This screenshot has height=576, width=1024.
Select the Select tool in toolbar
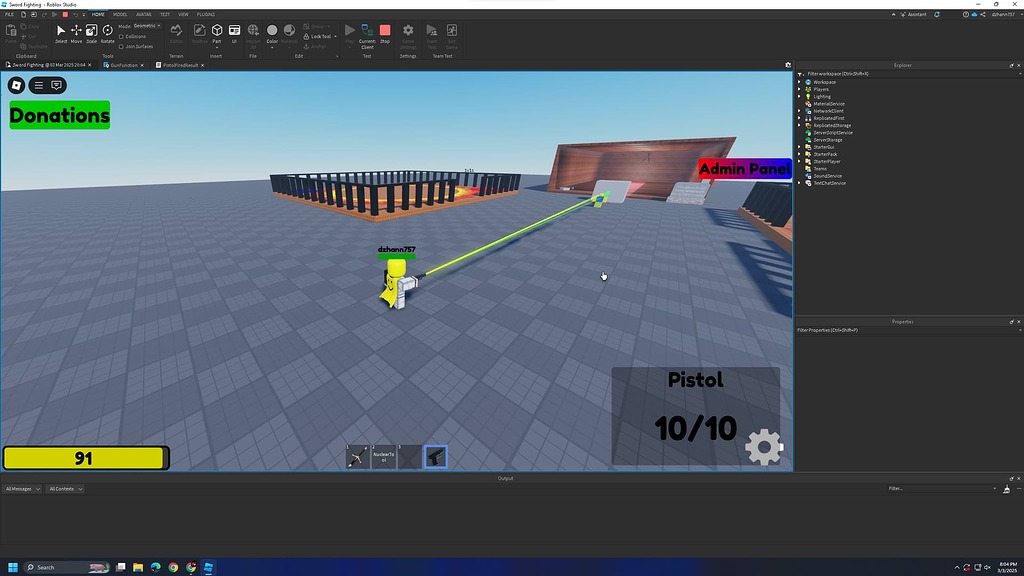coord(61,34)
